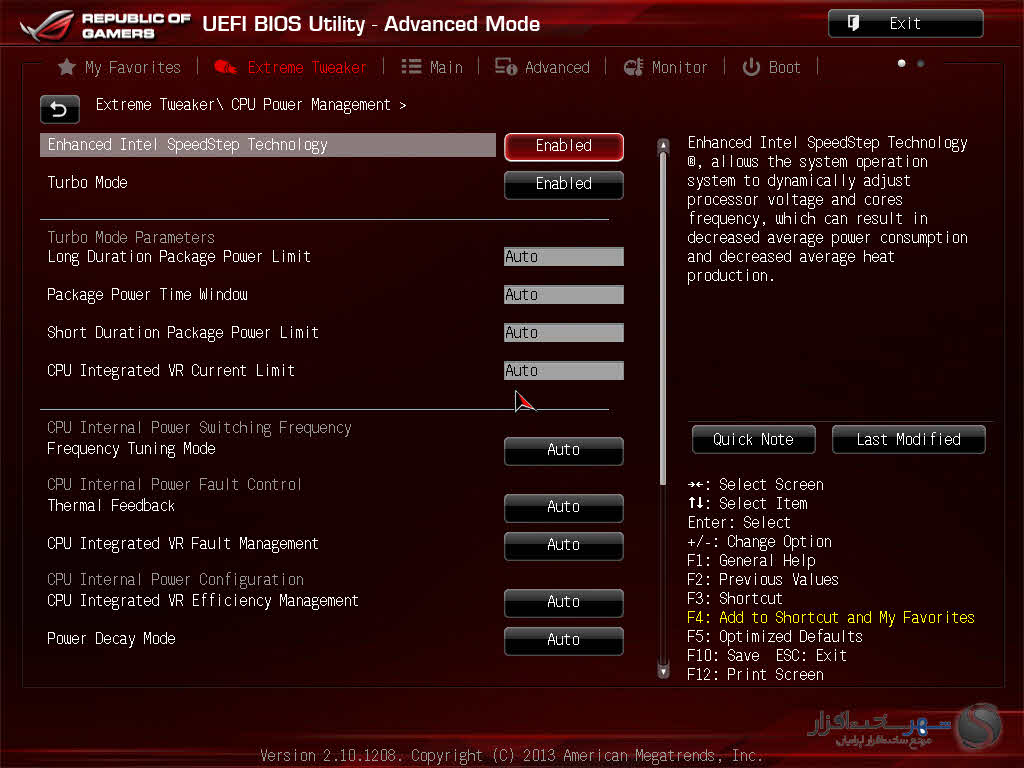Open Frequency Tuning Mode Auto dropdown
The image size is (1024, 768).
[563, 450]
